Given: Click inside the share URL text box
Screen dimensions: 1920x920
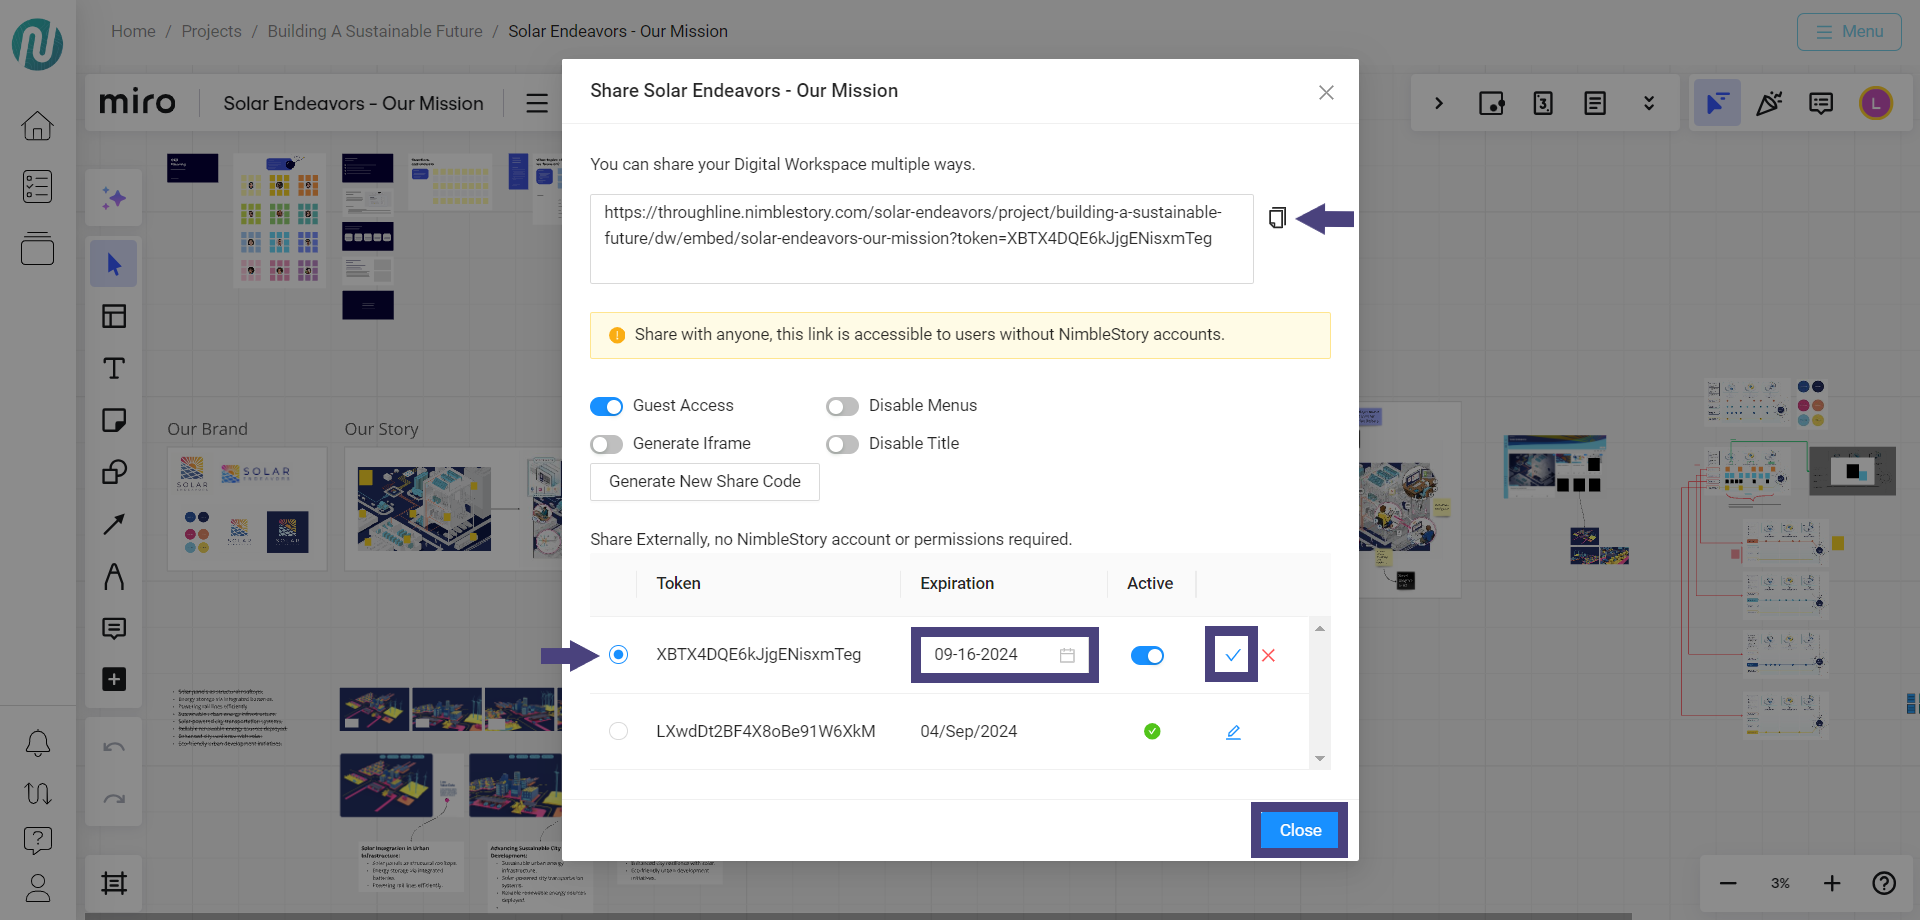Looking at the screenshot, I should tap(921, 239).
